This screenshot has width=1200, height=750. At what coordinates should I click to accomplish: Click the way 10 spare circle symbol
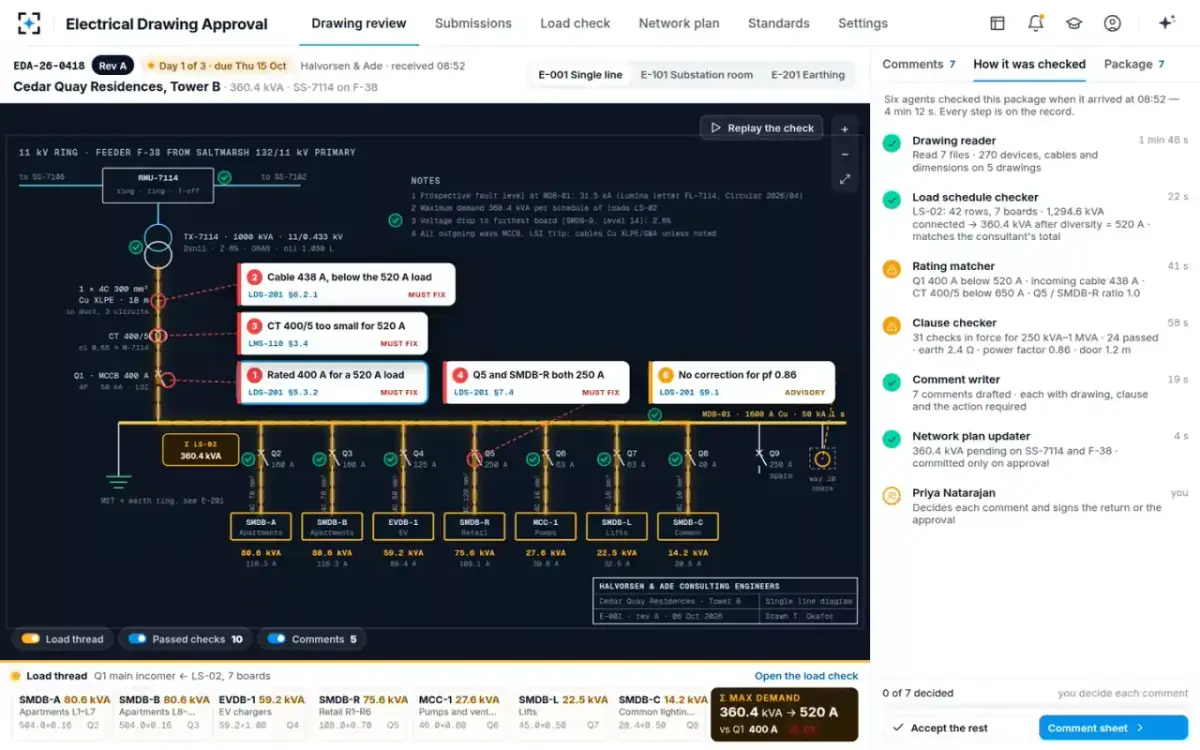point(822,459)
